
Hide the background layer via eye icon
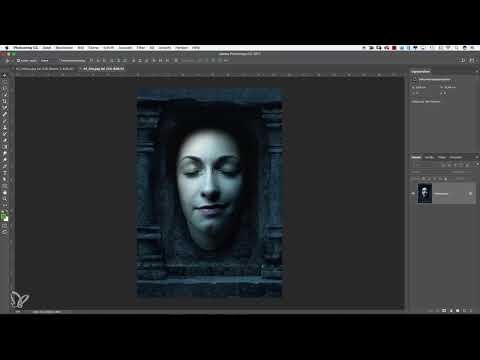[x=413, y=193]
